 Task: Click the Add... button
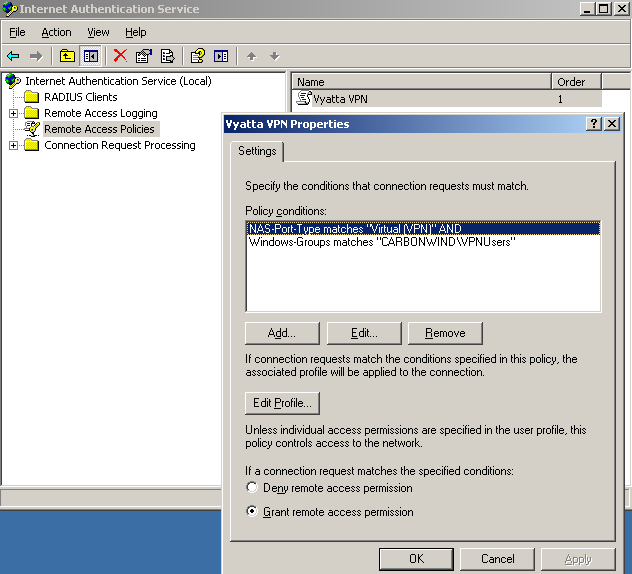[282, 333]
